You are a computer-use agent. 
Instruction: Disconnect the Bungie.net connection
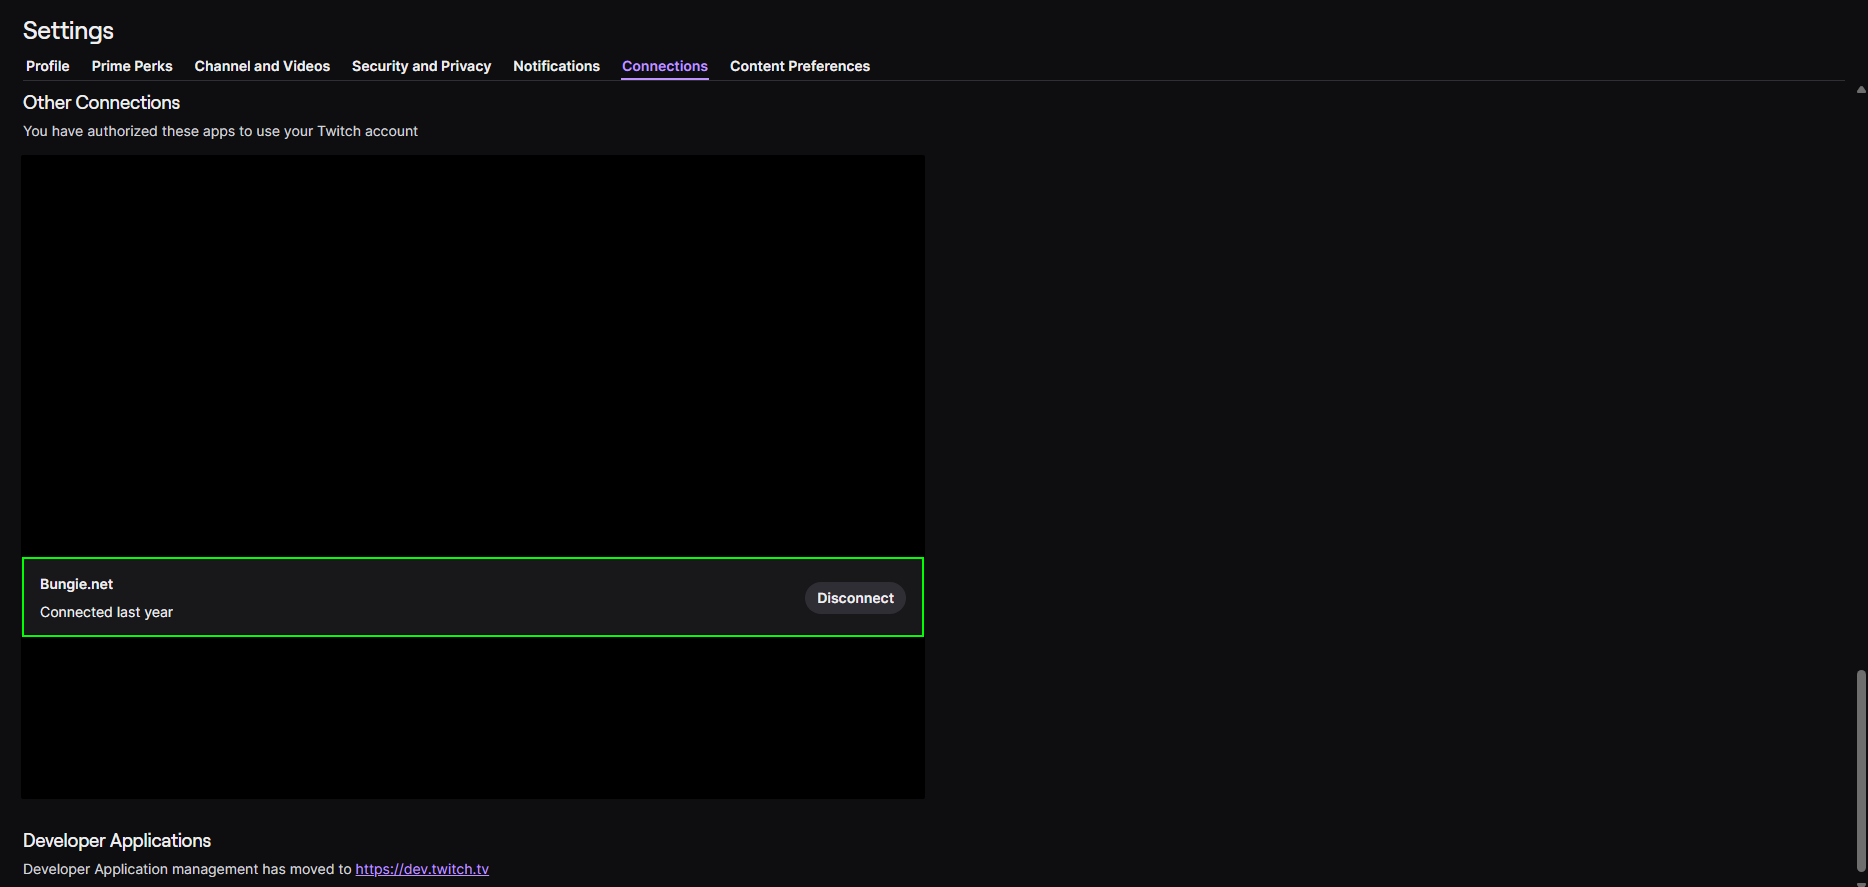click(x=855, y=598)
